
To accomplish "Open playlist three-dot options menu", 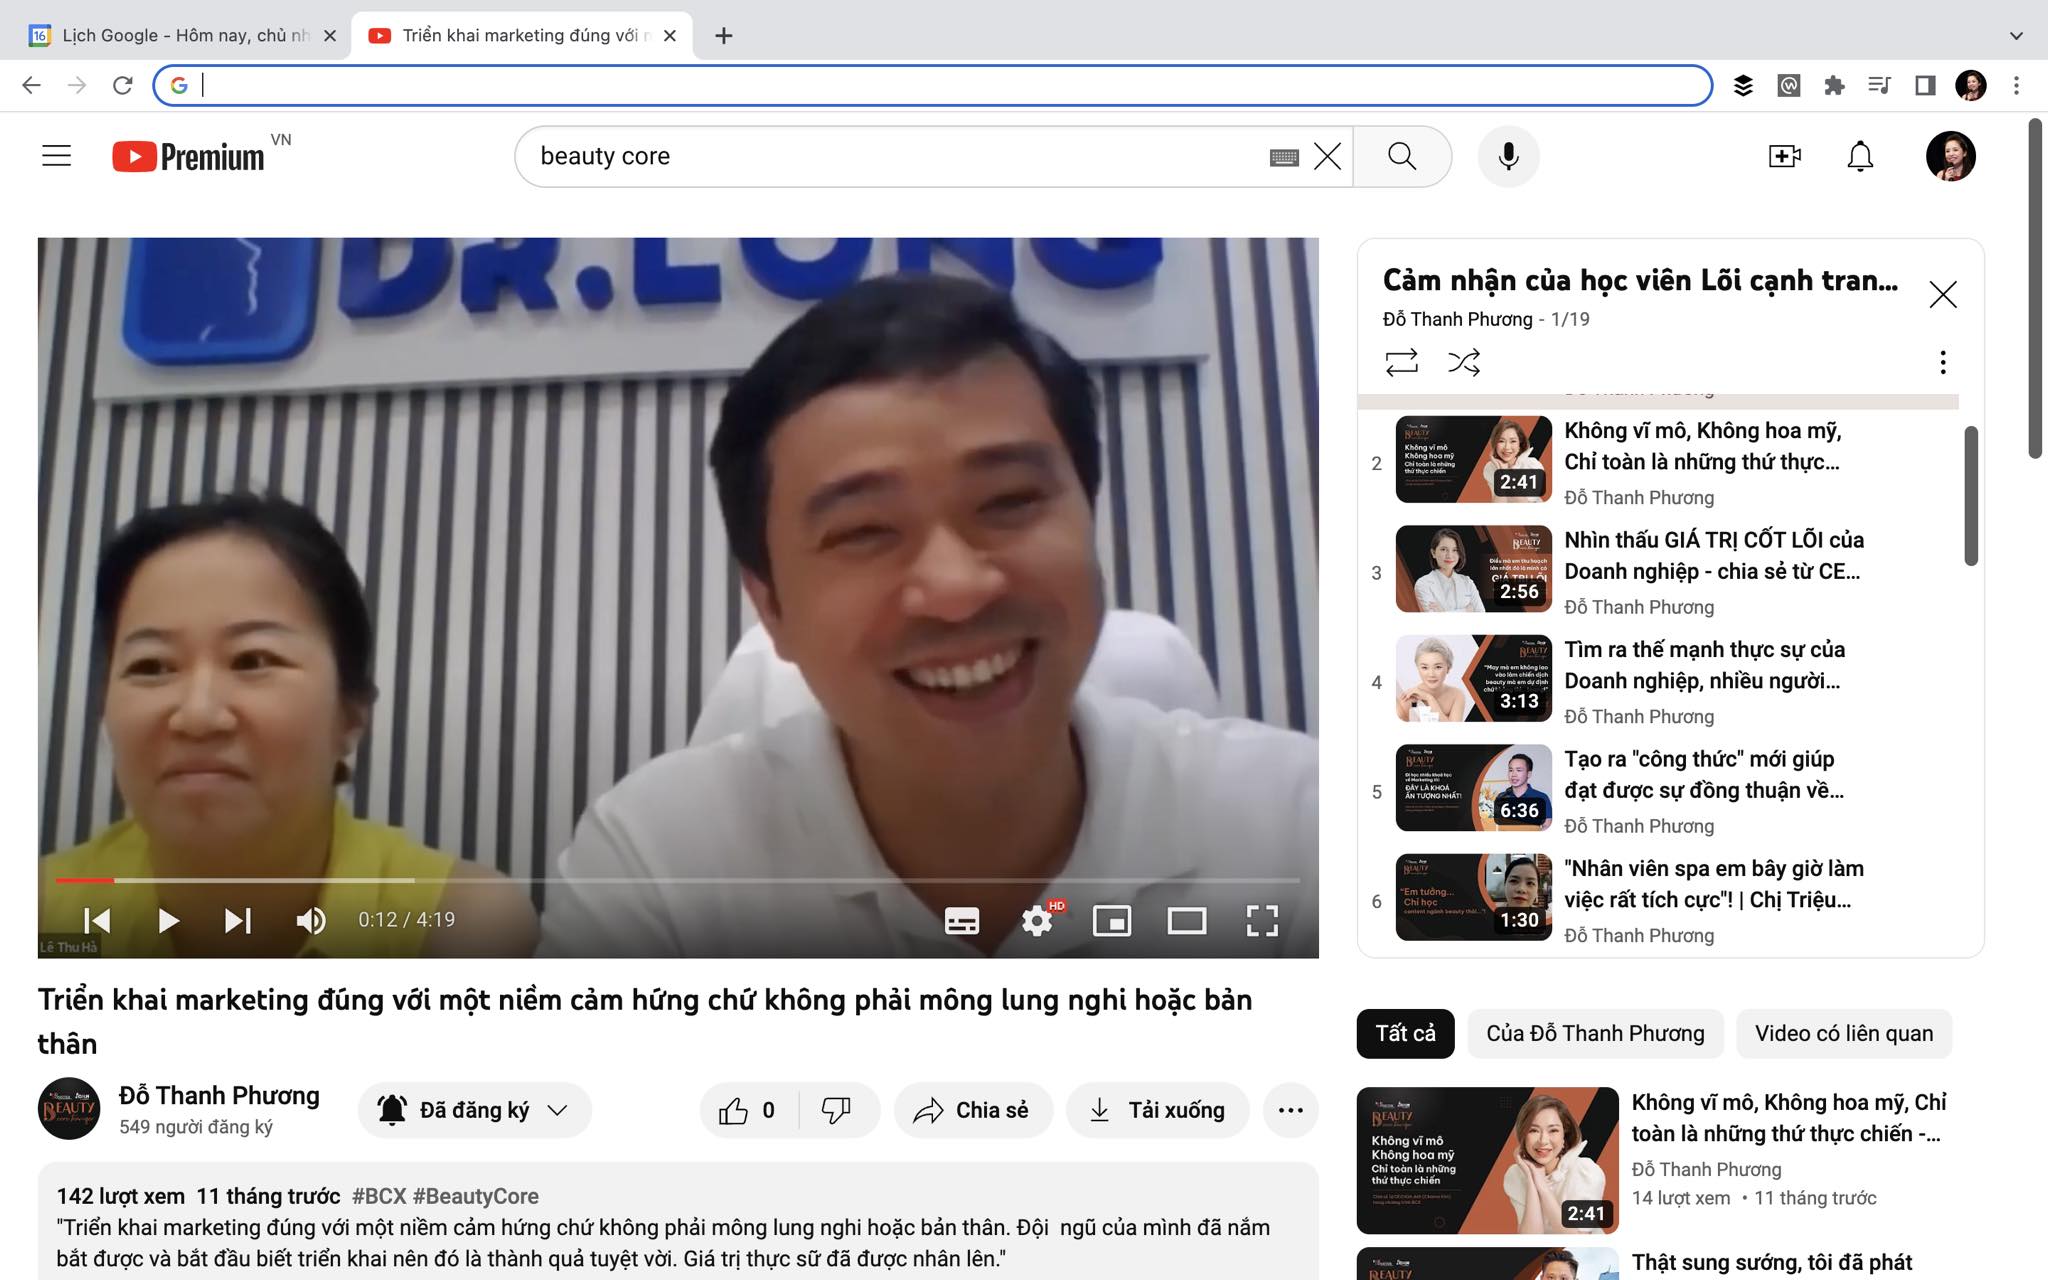I will (x=1942, y=362).
